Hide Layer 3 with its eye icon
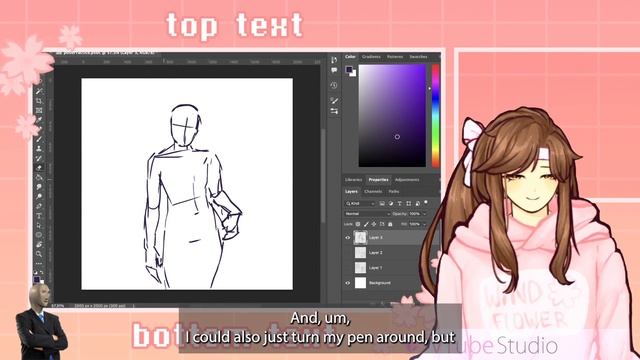This screenshot has height=360, width=640. click(x=348, y=238)
